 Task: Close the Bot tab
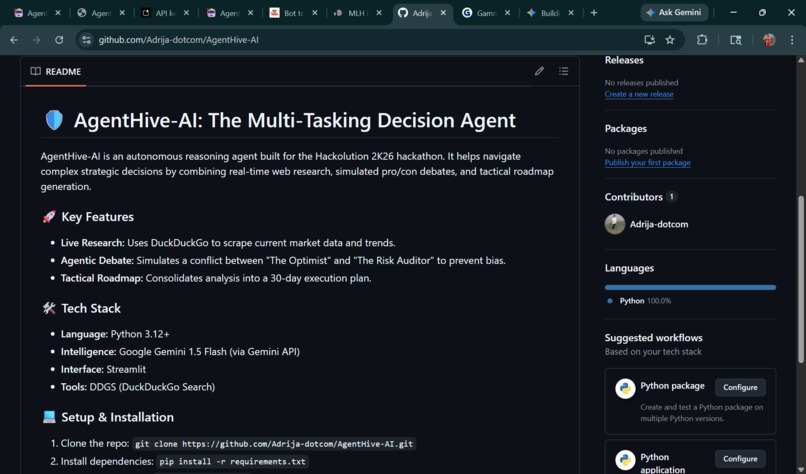point(315,13)
